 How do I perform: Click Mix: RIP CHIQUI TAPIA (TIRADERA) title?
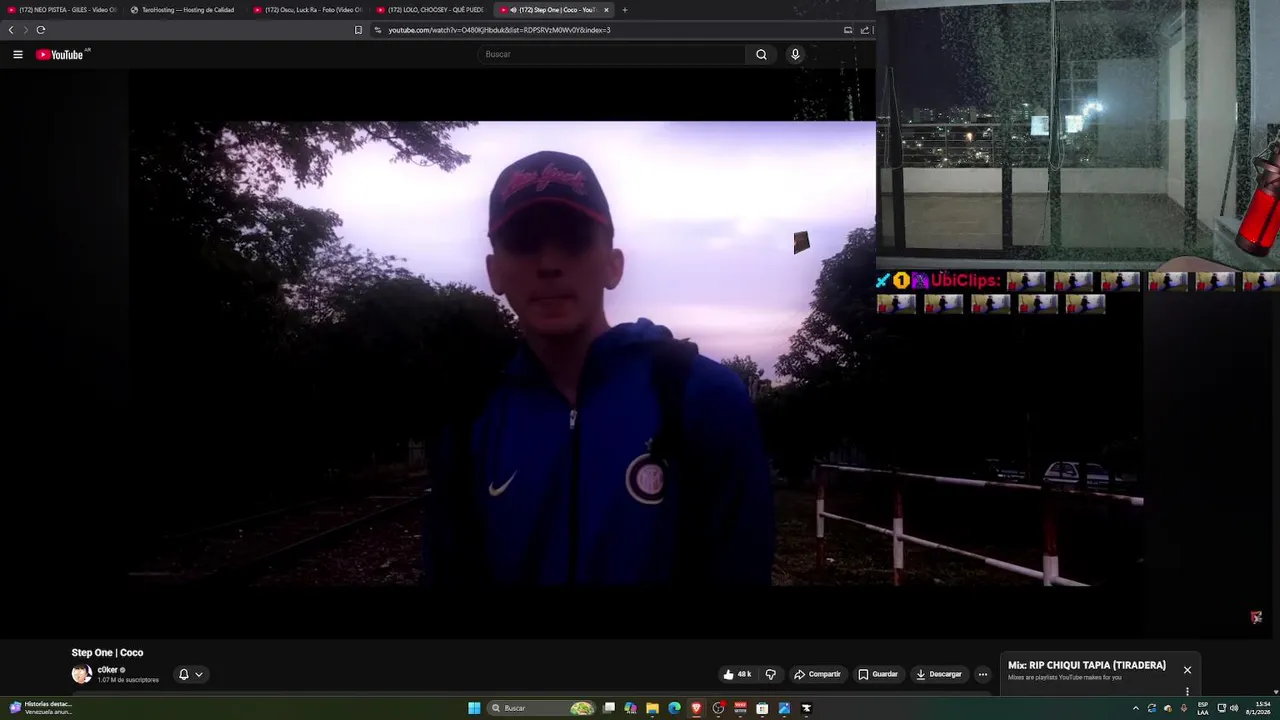[x=1087, y=665]
